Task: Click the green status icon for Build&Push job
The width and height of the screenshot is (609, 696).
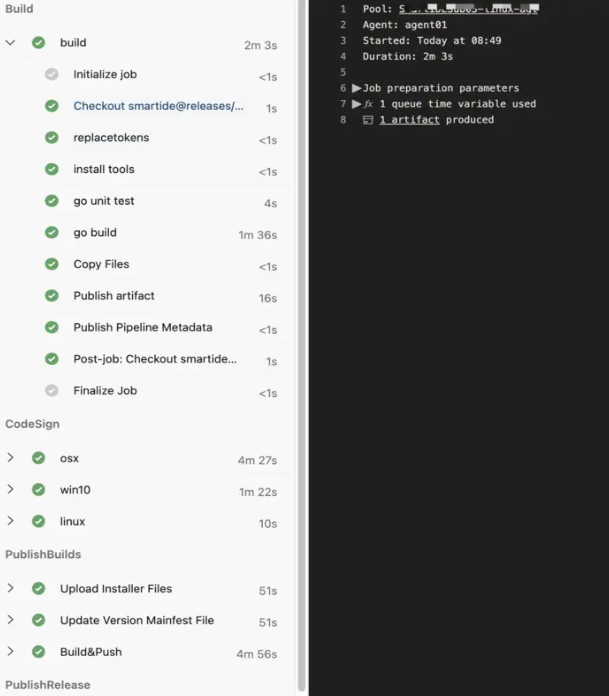Action: click(x=38, y=652)
